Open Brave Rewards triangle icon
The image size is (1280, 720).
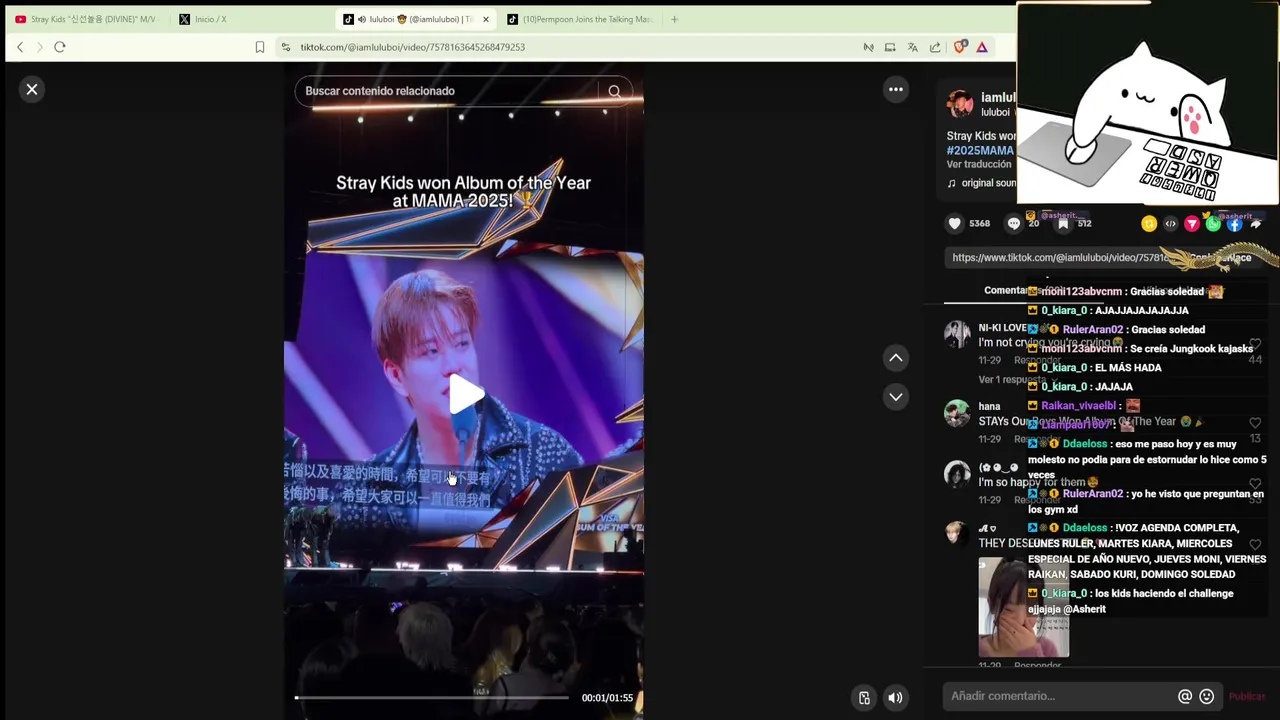(982, 47)
